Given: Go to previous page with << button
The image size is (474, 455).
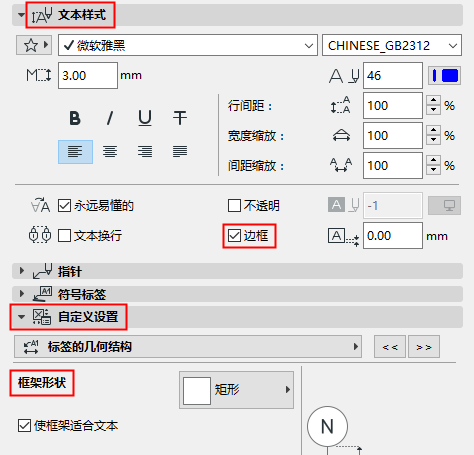Looking at the screenshot, I should pyautogui.click(x=390, y=347).
